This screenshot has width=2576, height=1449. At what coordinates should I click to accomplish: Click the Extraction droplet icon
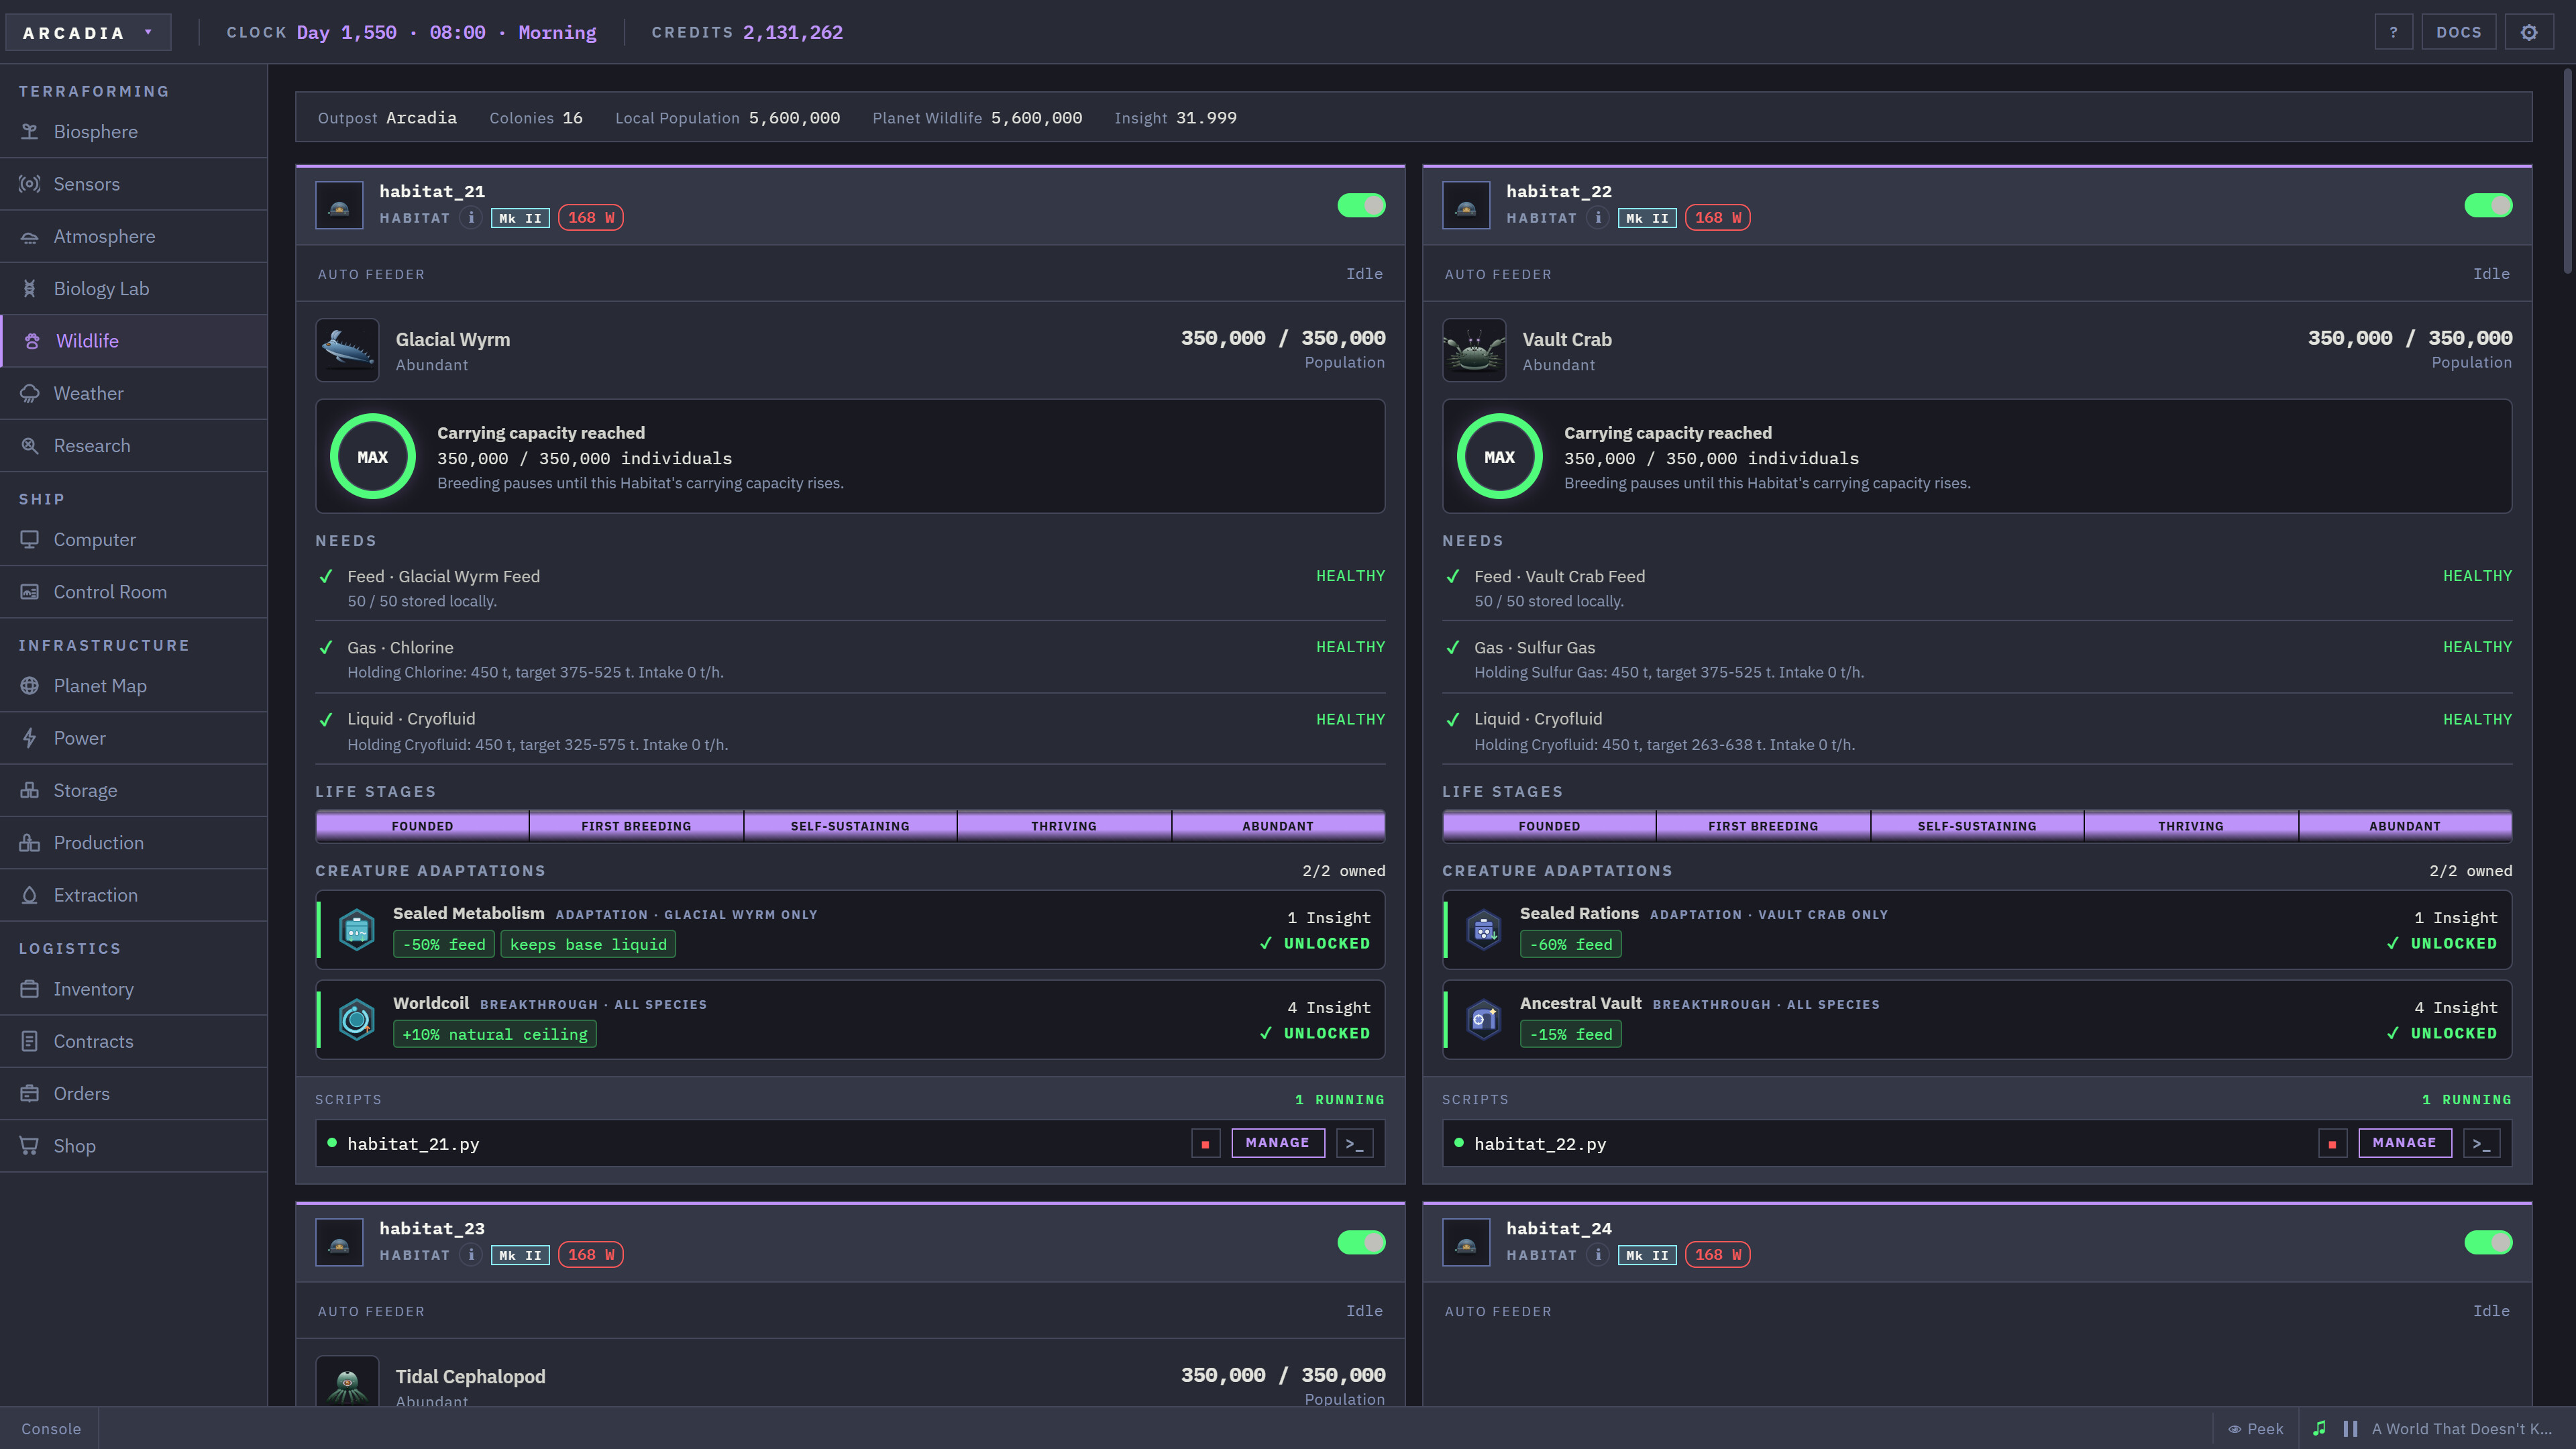coord(30,895)
